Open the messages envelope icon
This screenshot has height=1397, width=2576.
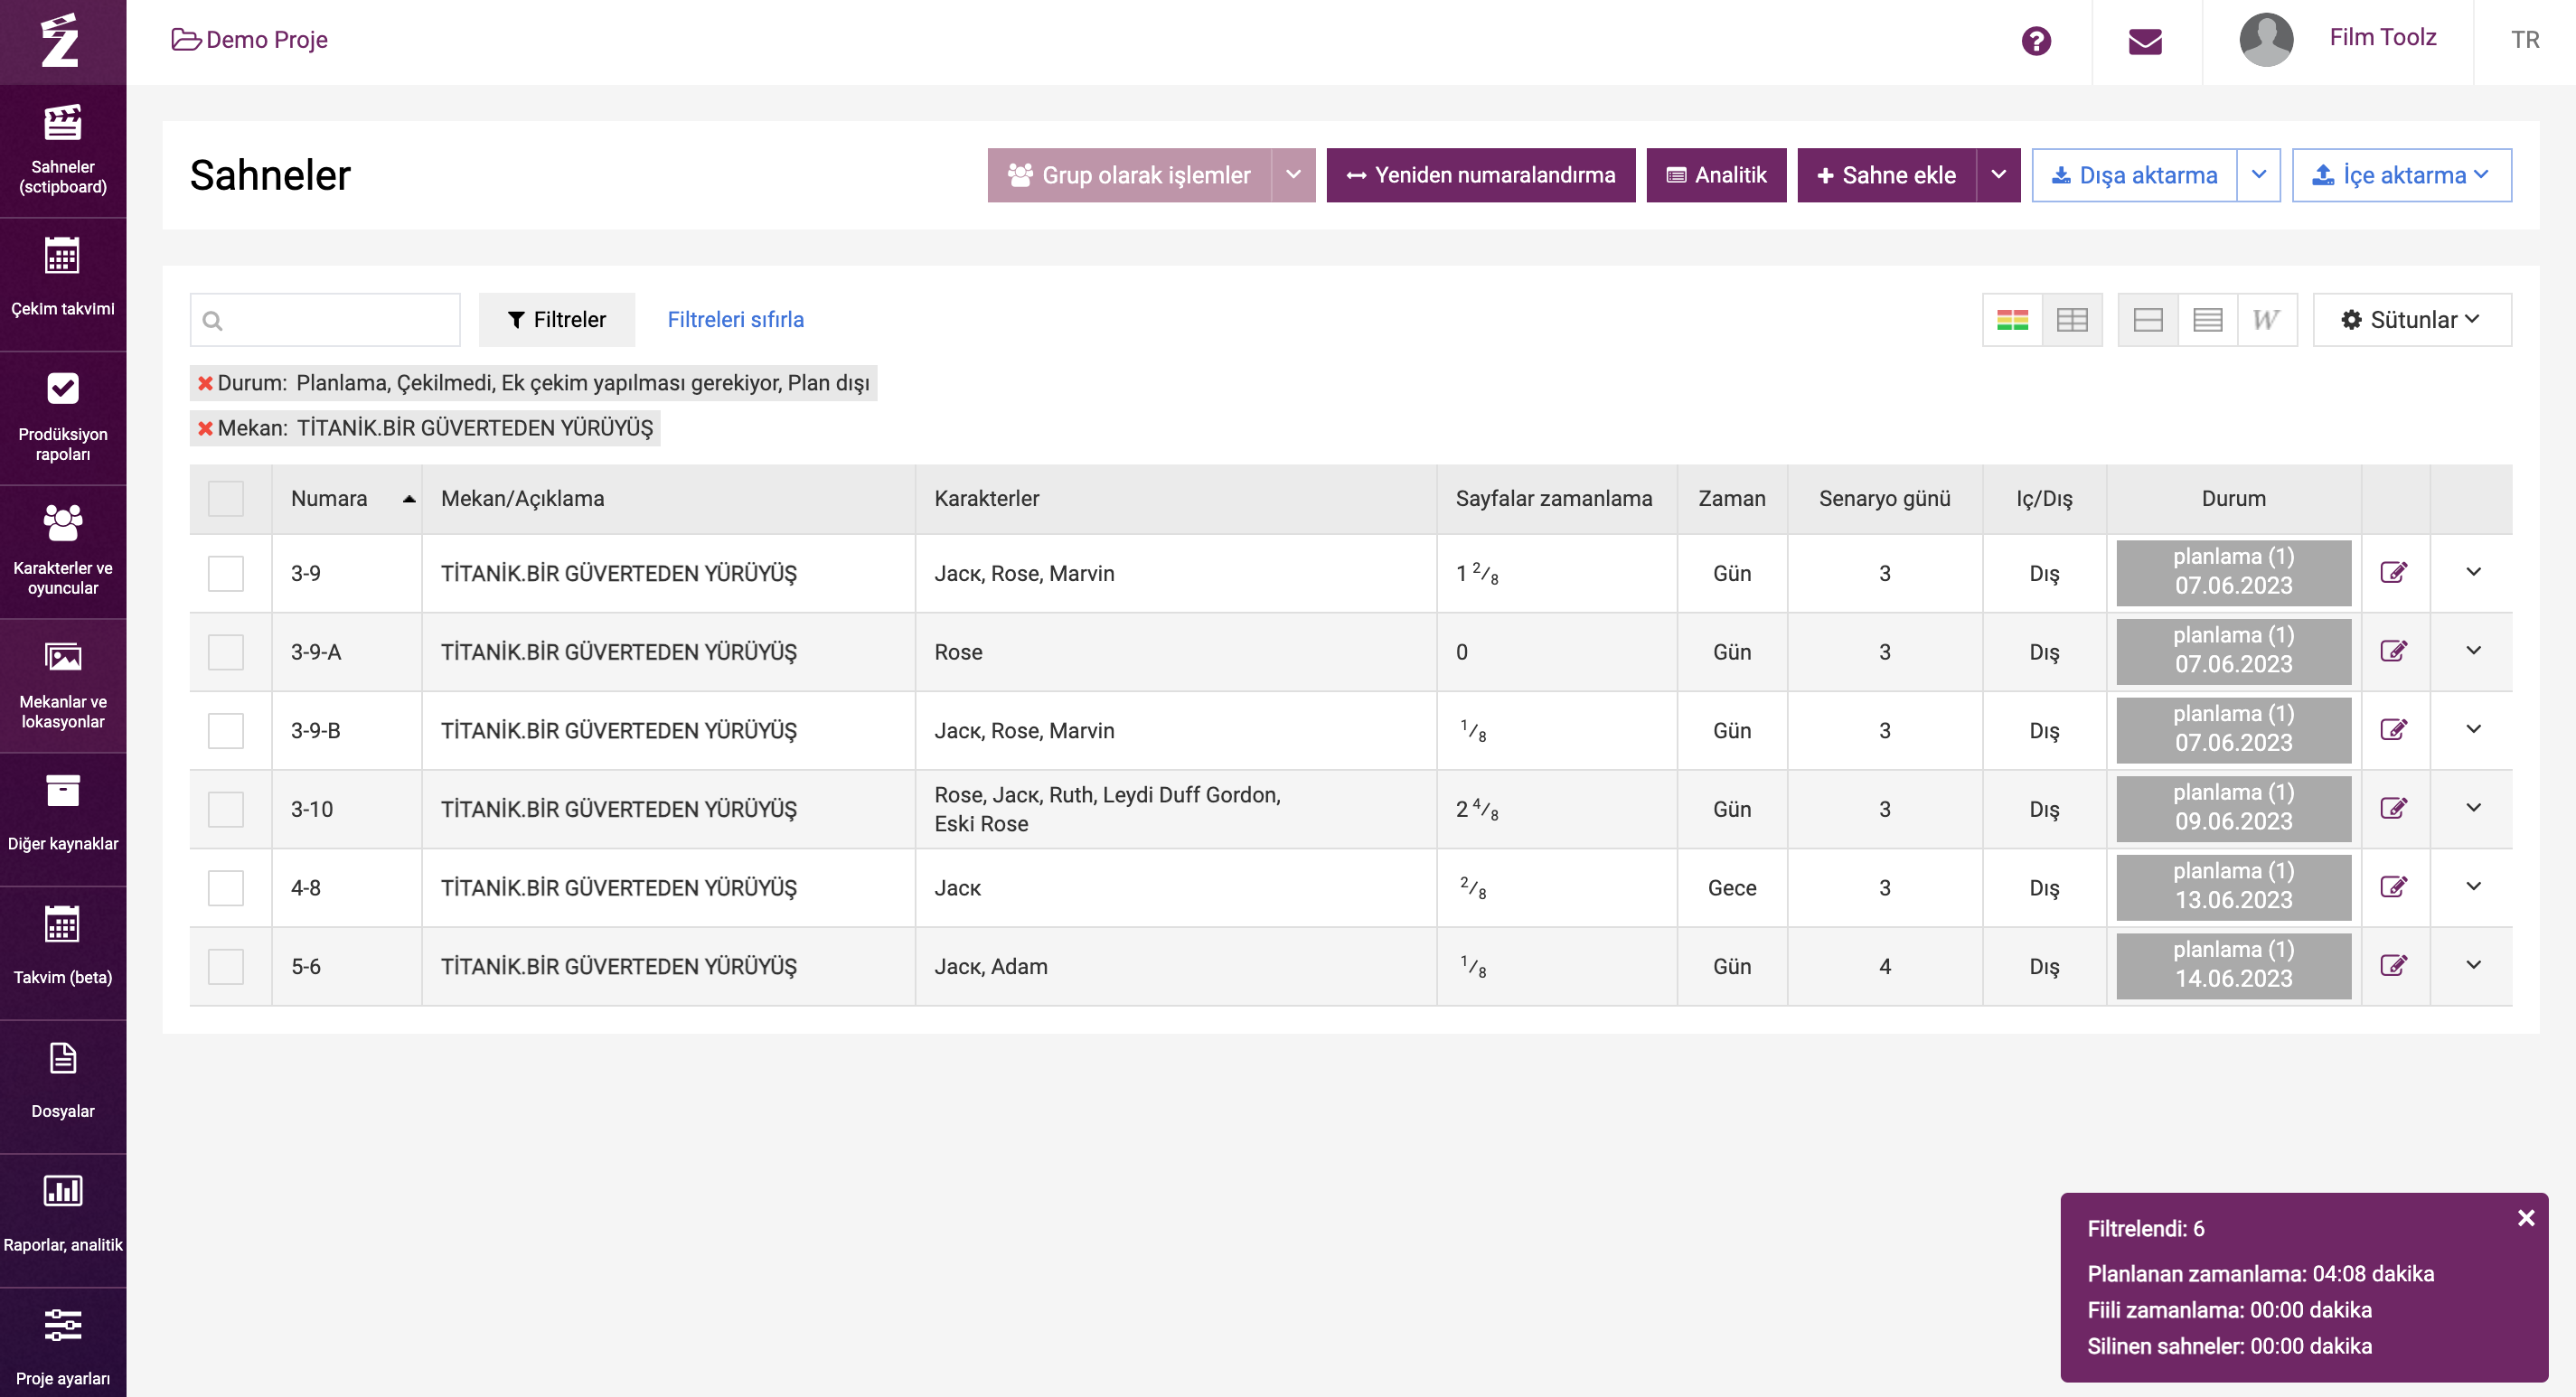click(x=2144, y=41)
